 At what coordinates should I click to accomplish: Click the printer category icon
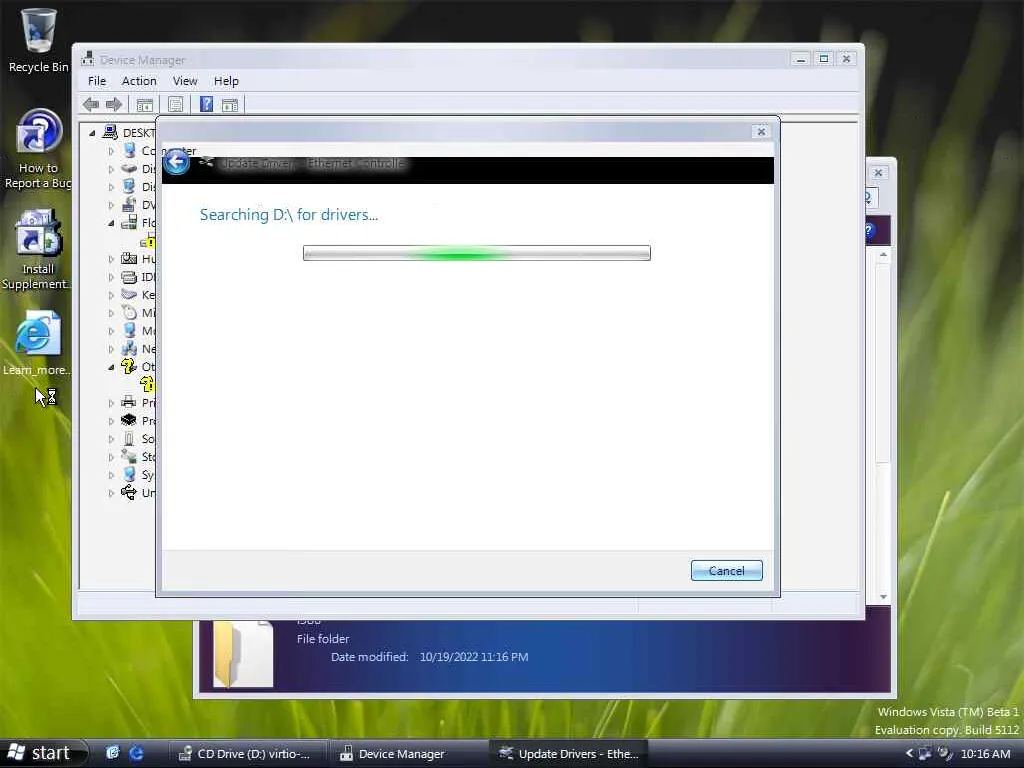click(x=129, y=402)
